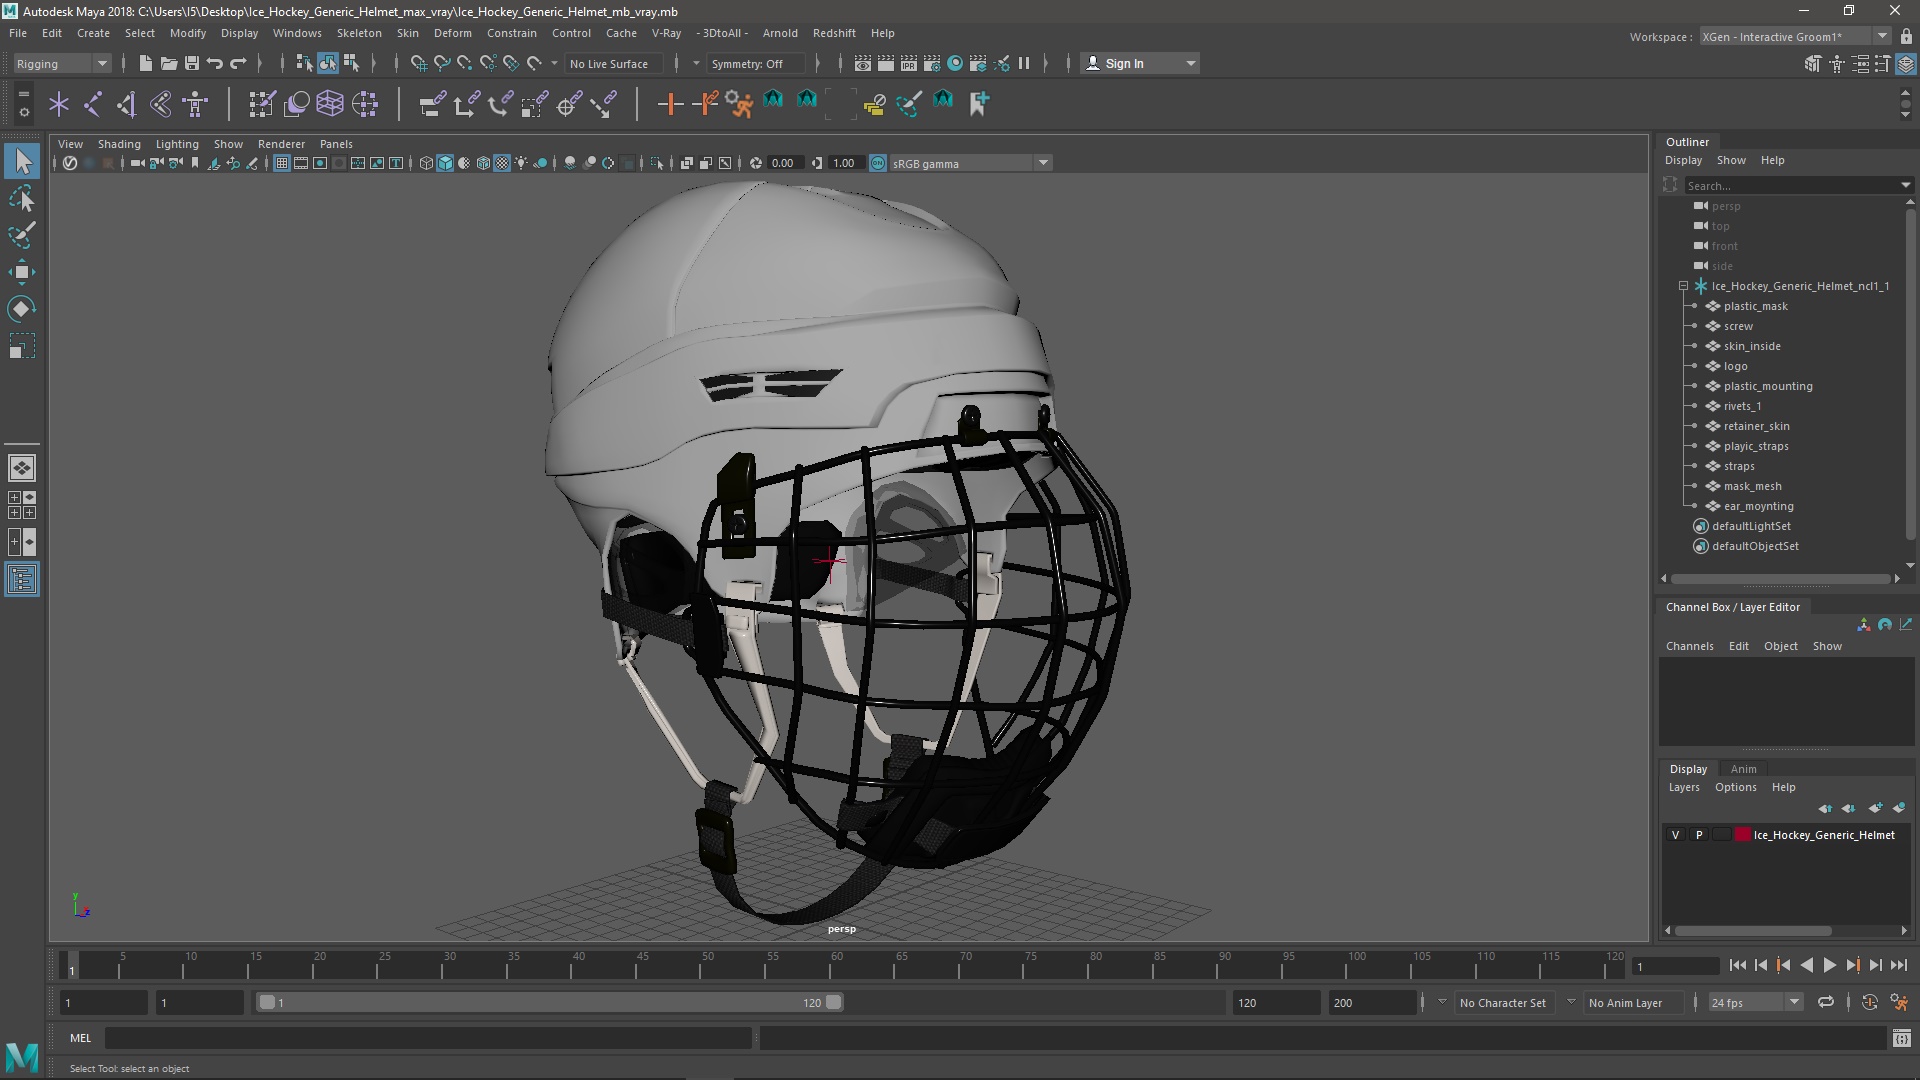Toggle textured display viewport icon
This screenshot has height=1080, width=1920.
coord(503,163)
